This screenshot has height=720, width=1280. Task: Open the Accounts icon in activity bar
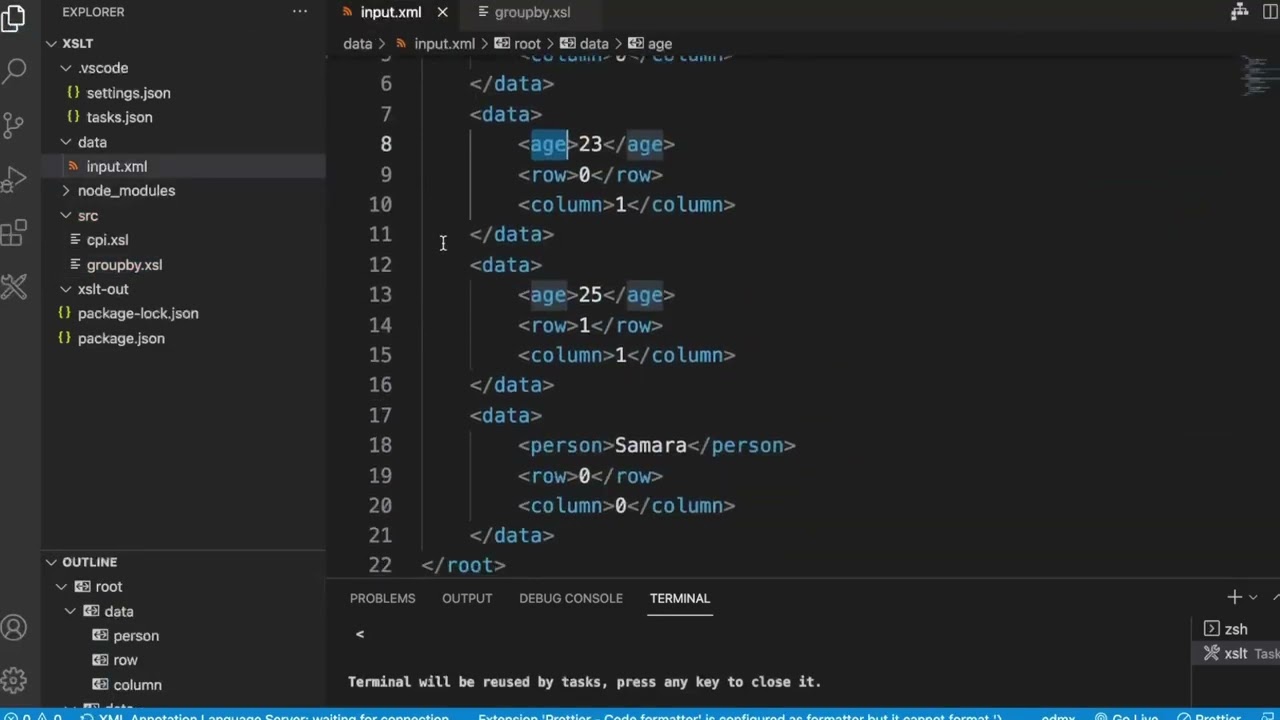click(x=14, y=628)
